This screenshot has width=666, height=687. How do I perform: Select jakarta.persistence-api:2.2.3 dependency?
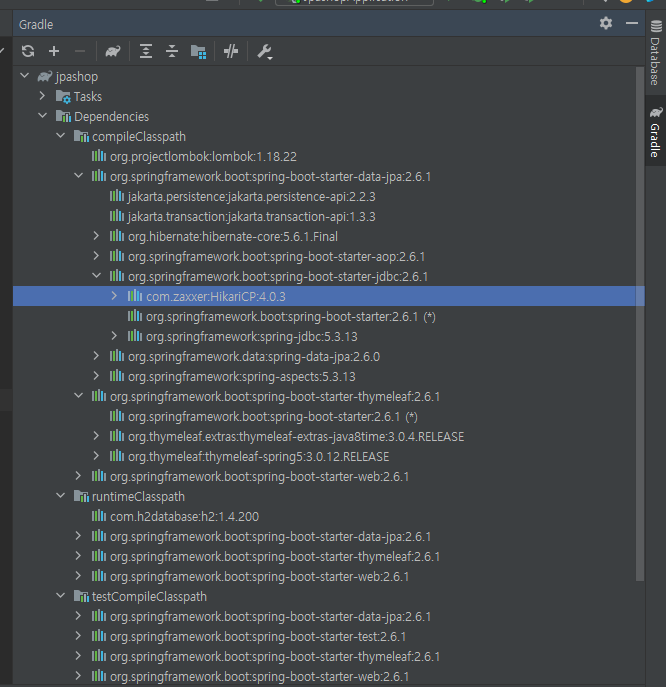(252, 197)
